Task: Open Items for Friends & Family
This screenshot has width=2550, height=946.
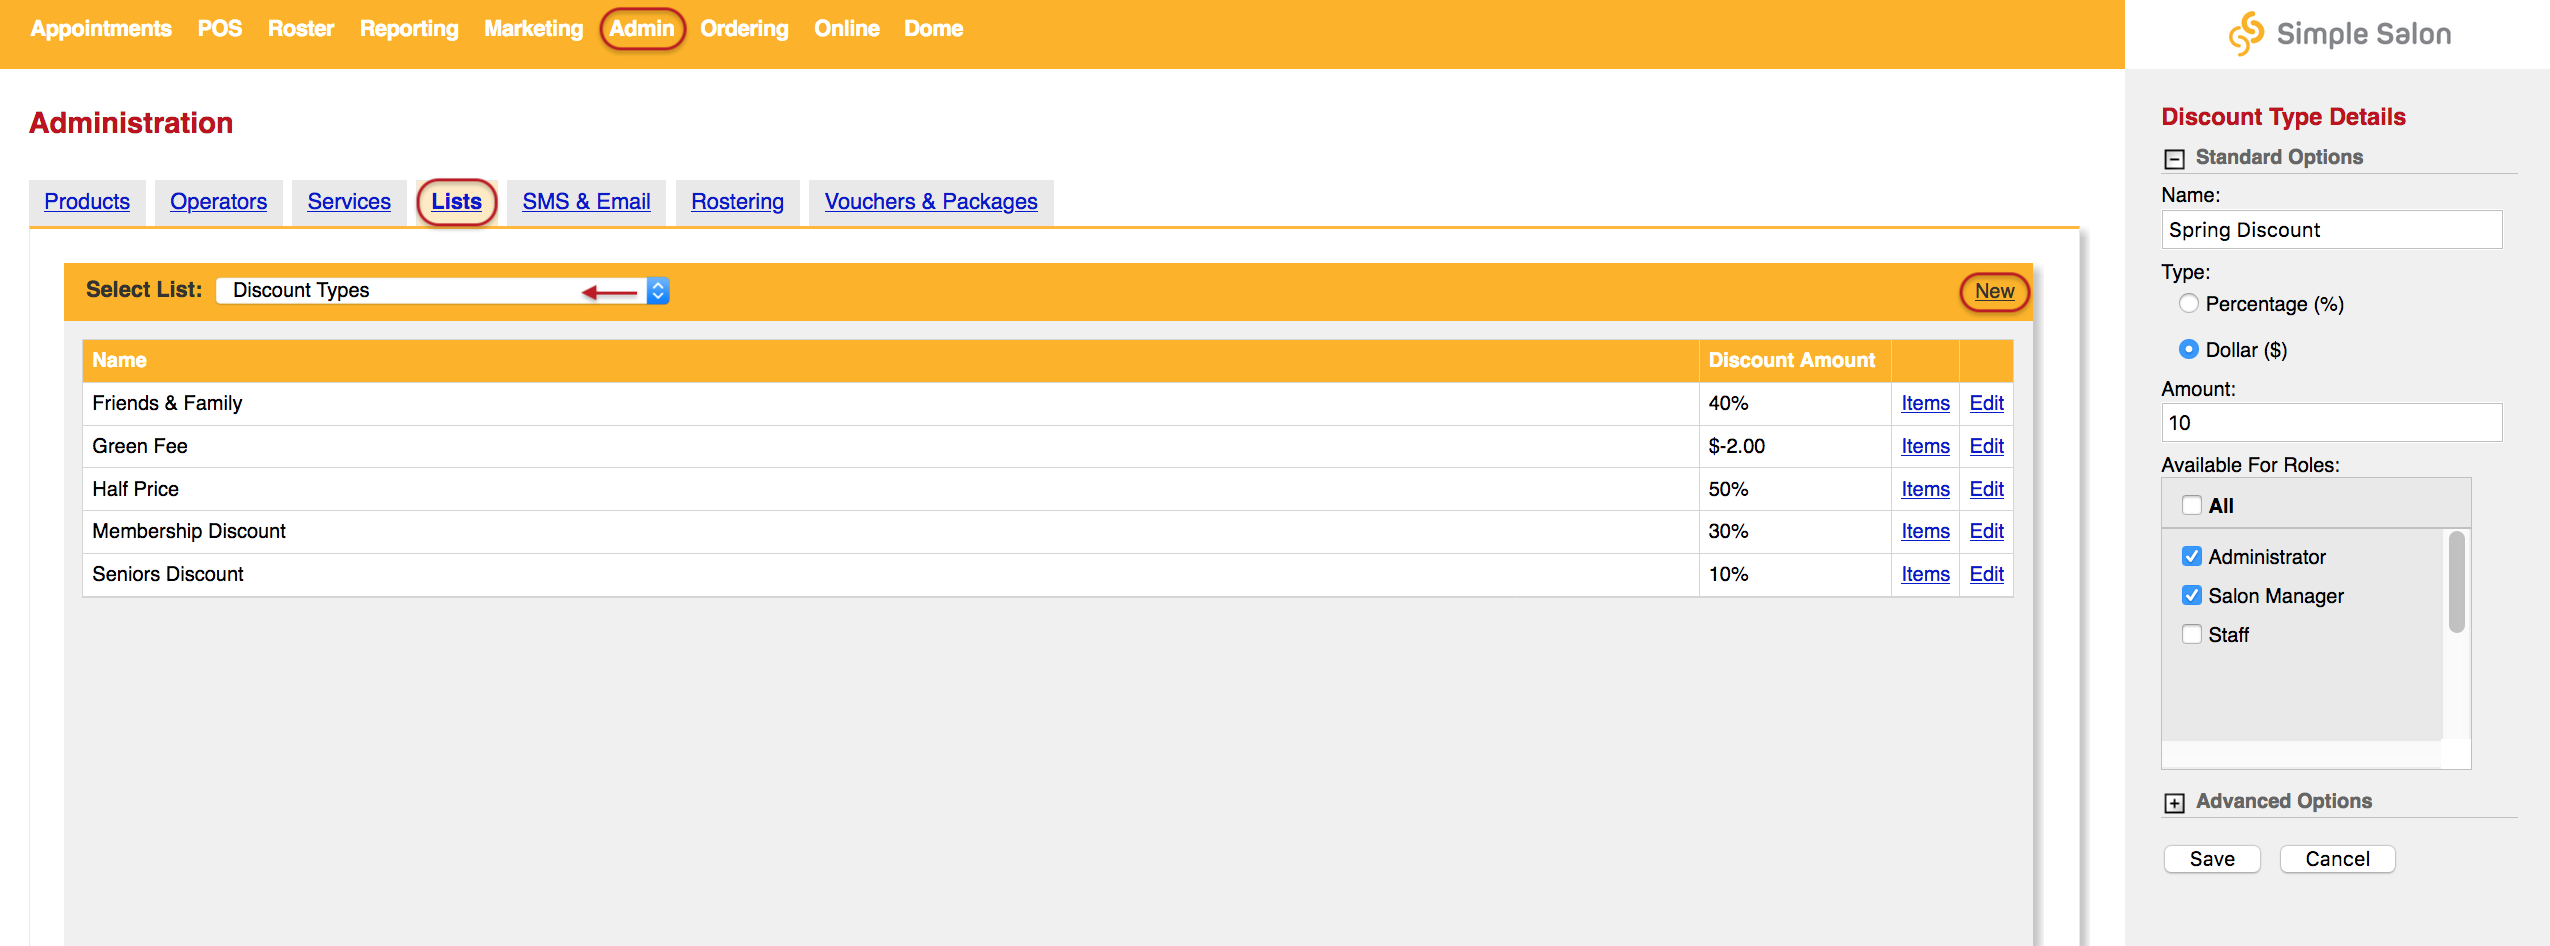Action: [x=1925, y=403]
